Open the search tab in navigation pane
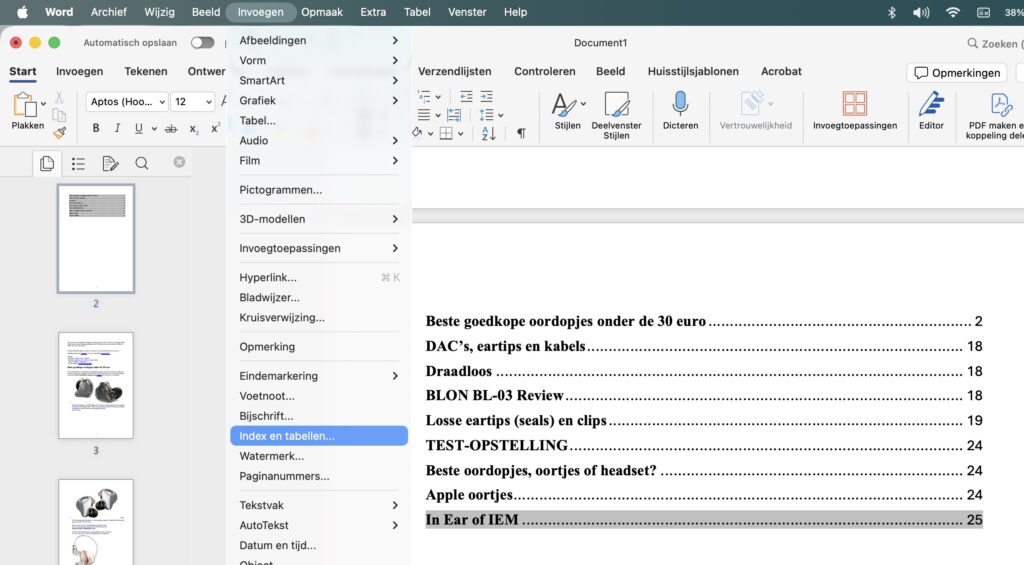This screenshot has width=1024, height=565. pos(141,163)
